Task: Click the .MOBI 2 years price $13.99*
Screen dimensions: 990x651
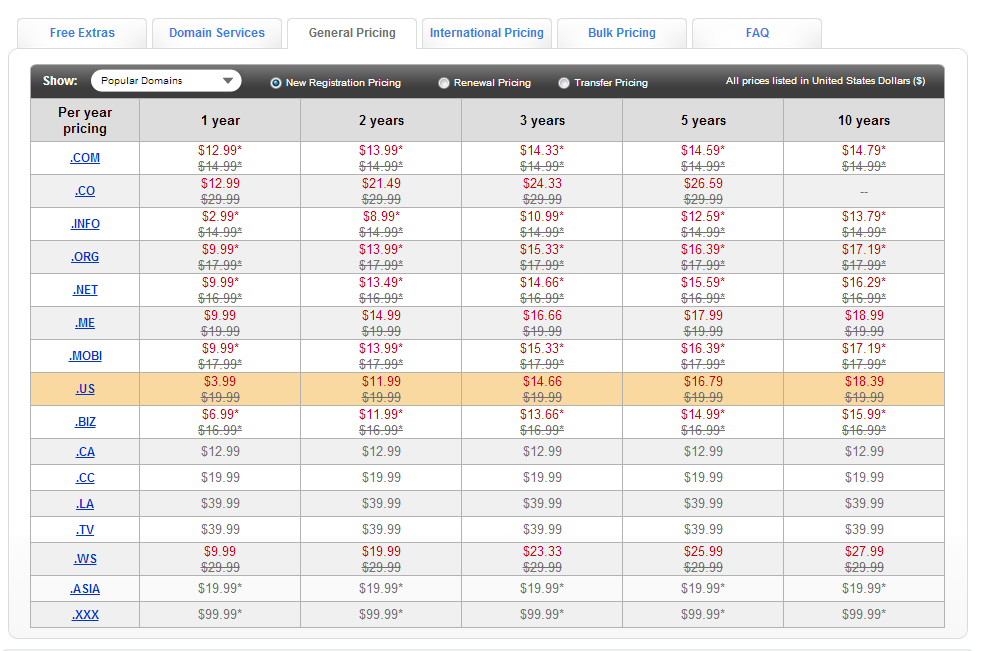Action: [381, 348]
